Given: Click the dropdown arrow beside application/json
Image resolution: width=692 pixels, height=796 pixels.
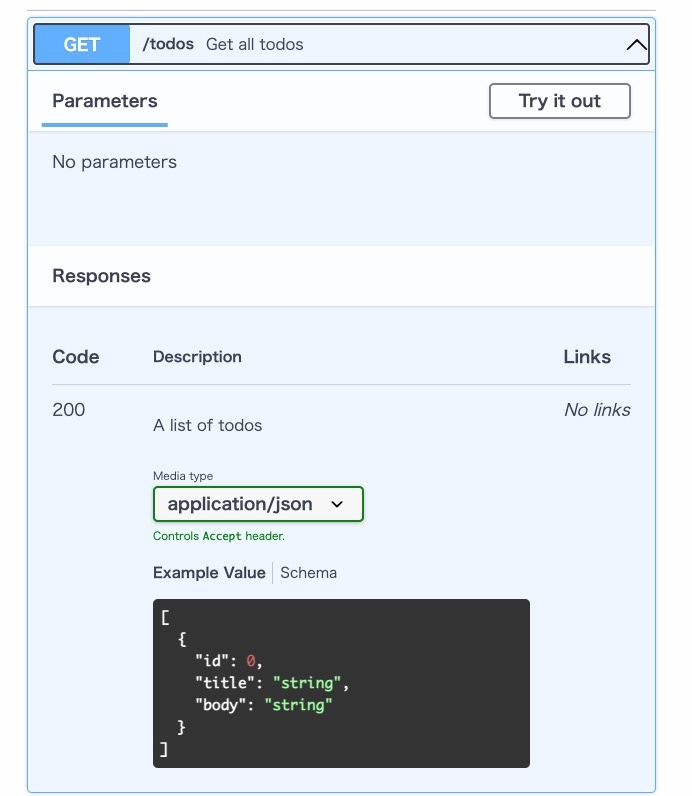Looking at the screenshot, I should 337,504.
